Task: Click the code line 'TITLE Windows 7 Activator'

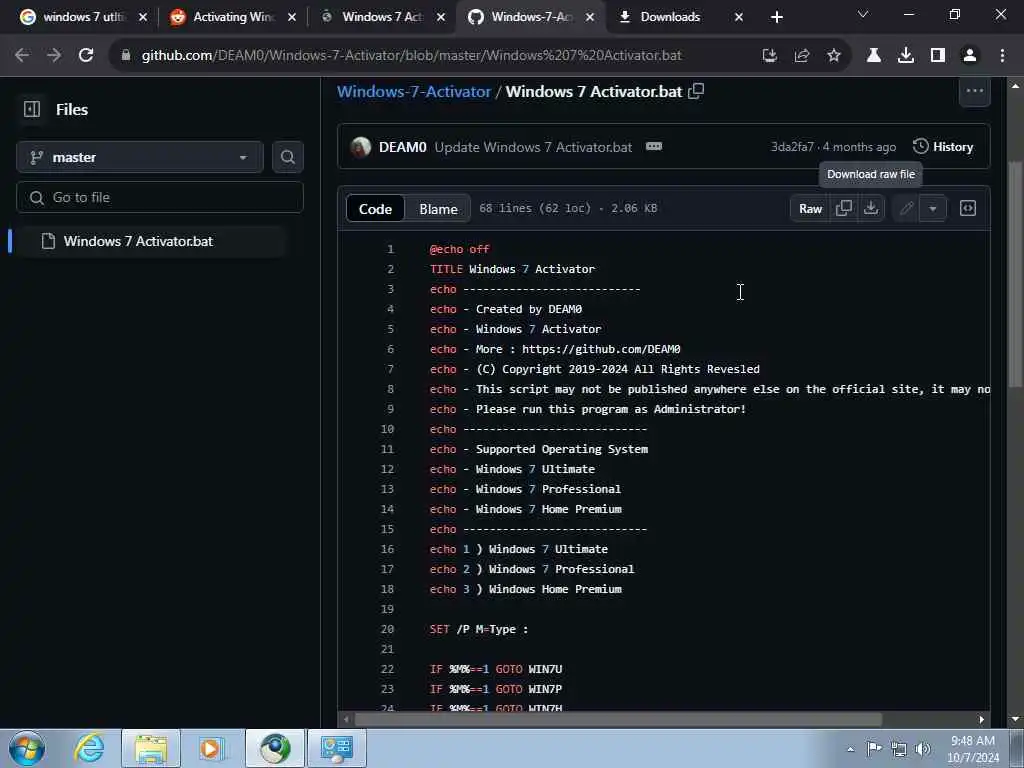Action: [x=513, y=268]
